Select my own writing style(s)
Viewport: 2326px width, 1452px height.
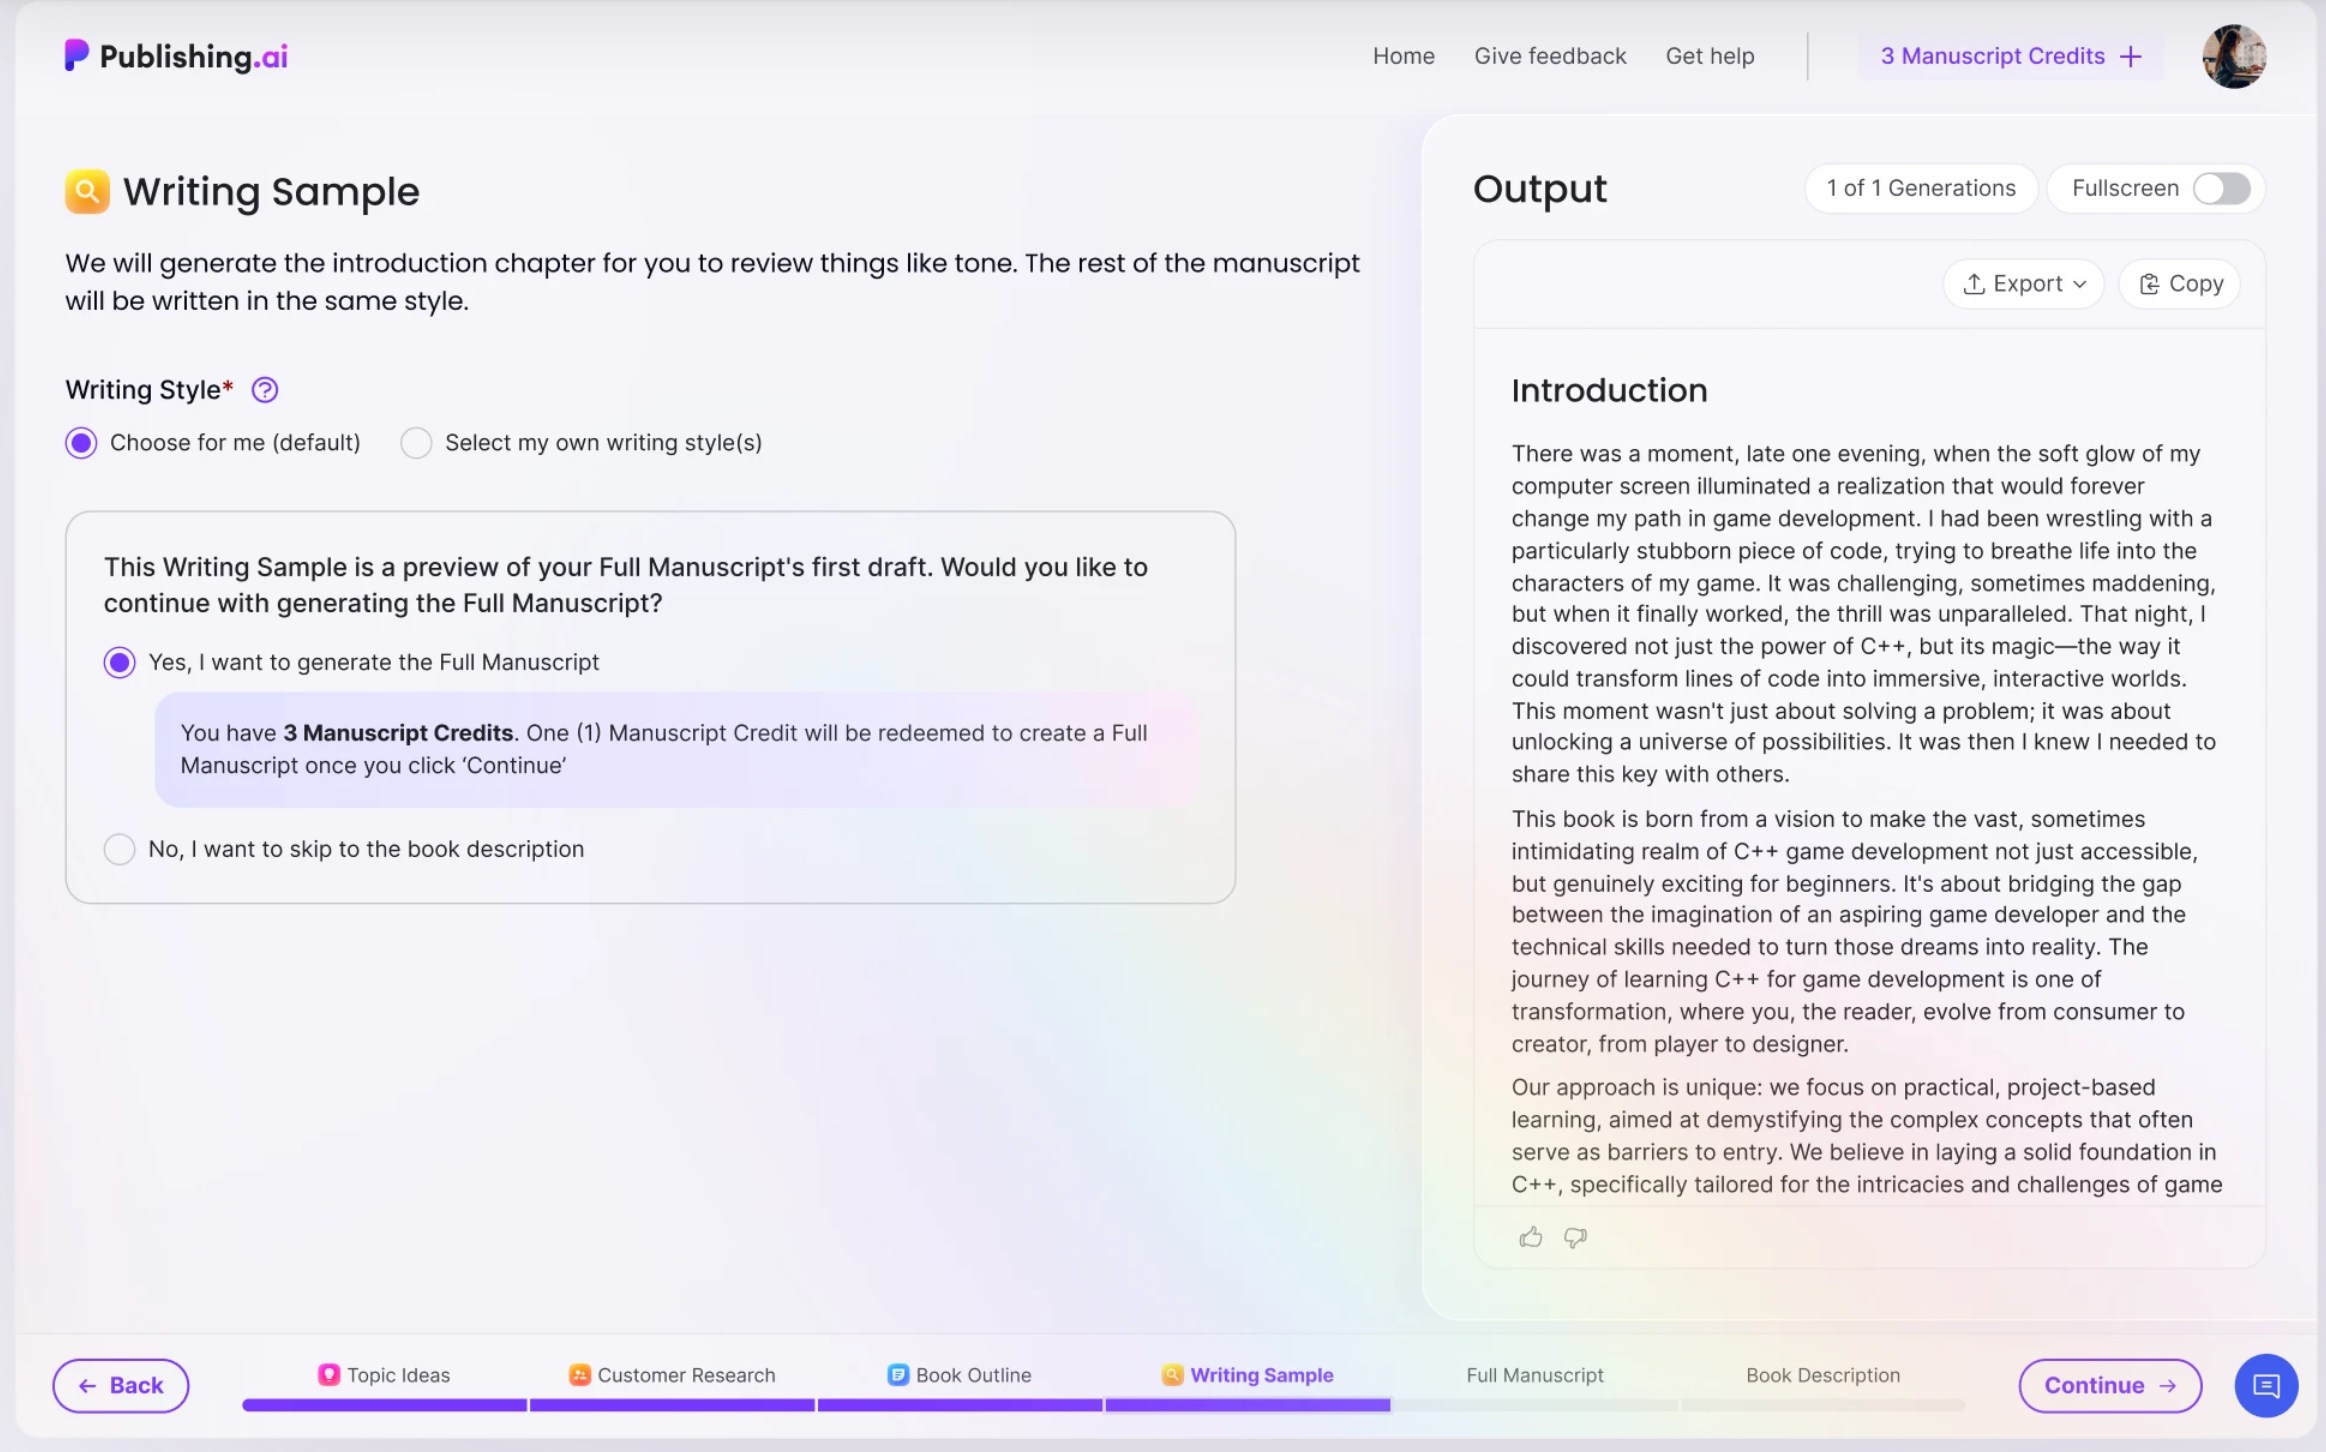pyautogui.click(x=415, y=442)
